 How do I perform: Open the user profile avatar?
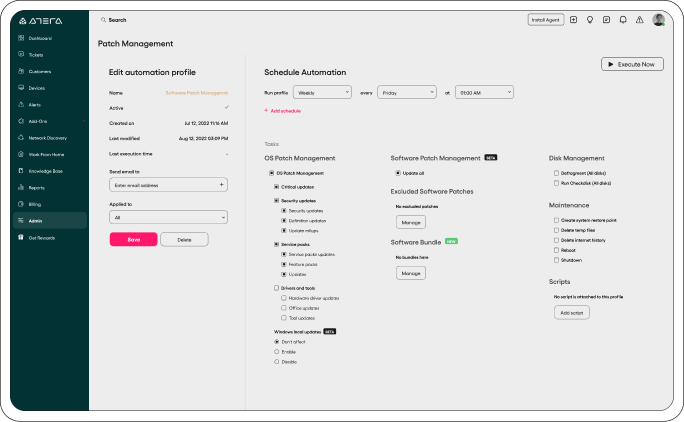659,19
